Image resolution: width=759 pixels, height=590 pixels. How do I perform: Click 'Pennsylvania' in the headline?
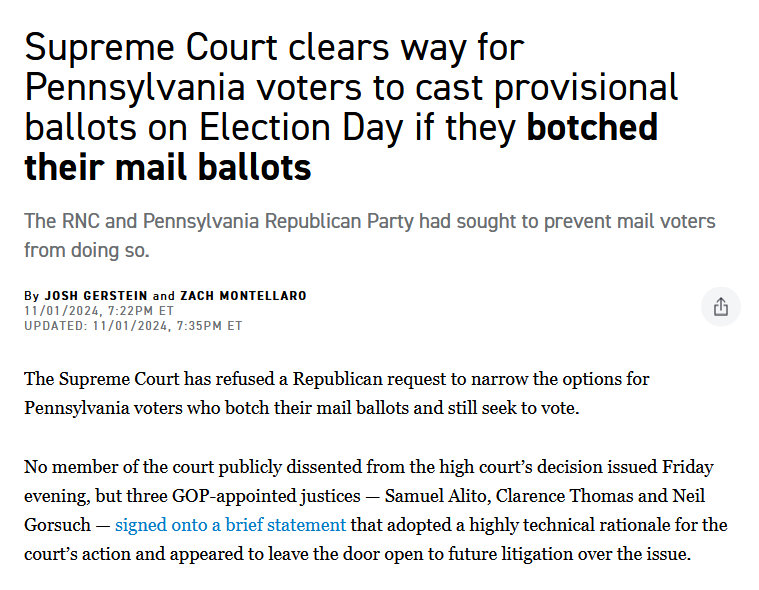coord(135,89)
